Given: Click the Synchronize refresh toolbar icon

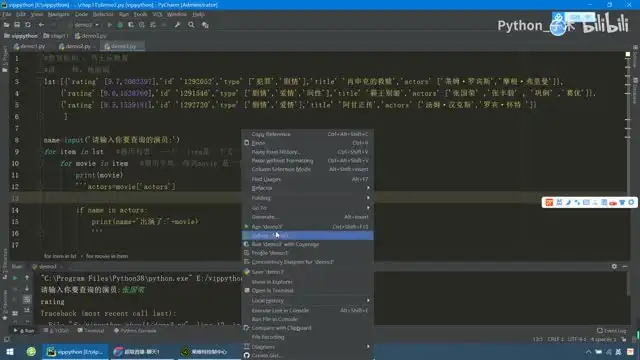Looking at the screenshot, I should pyautogui.click(x=28, y=25).
